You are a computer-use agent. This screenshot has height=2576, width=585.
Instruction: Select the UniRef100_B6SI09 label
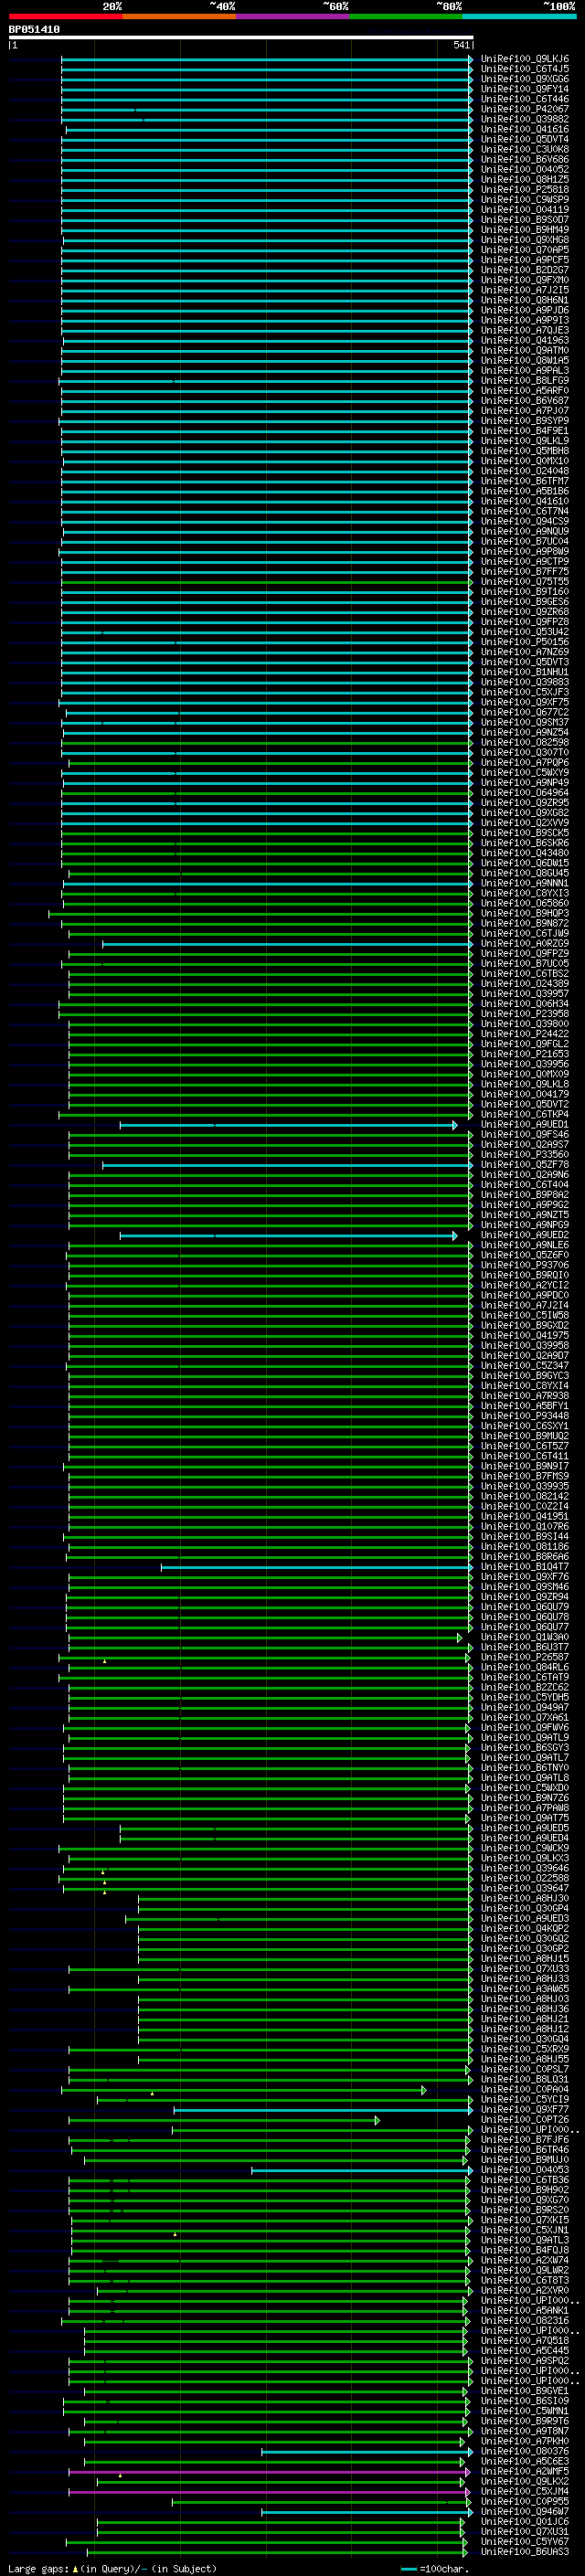coord(525,2401)
